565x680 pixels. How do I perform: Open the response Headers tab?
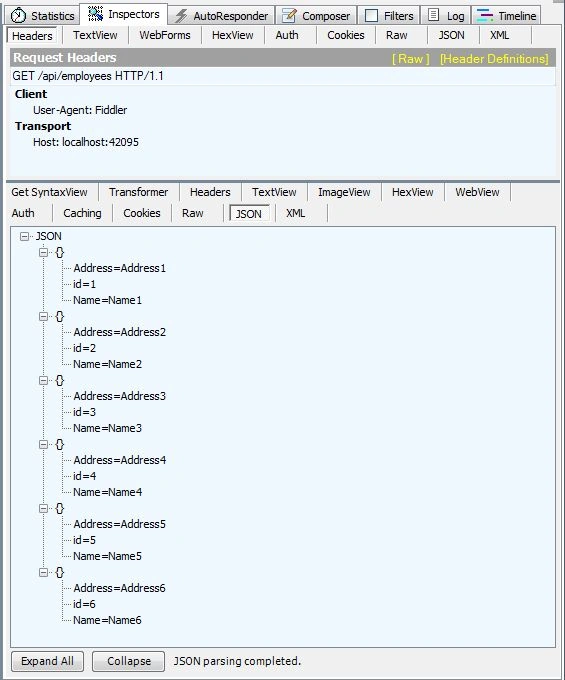(x=210, y=192)
